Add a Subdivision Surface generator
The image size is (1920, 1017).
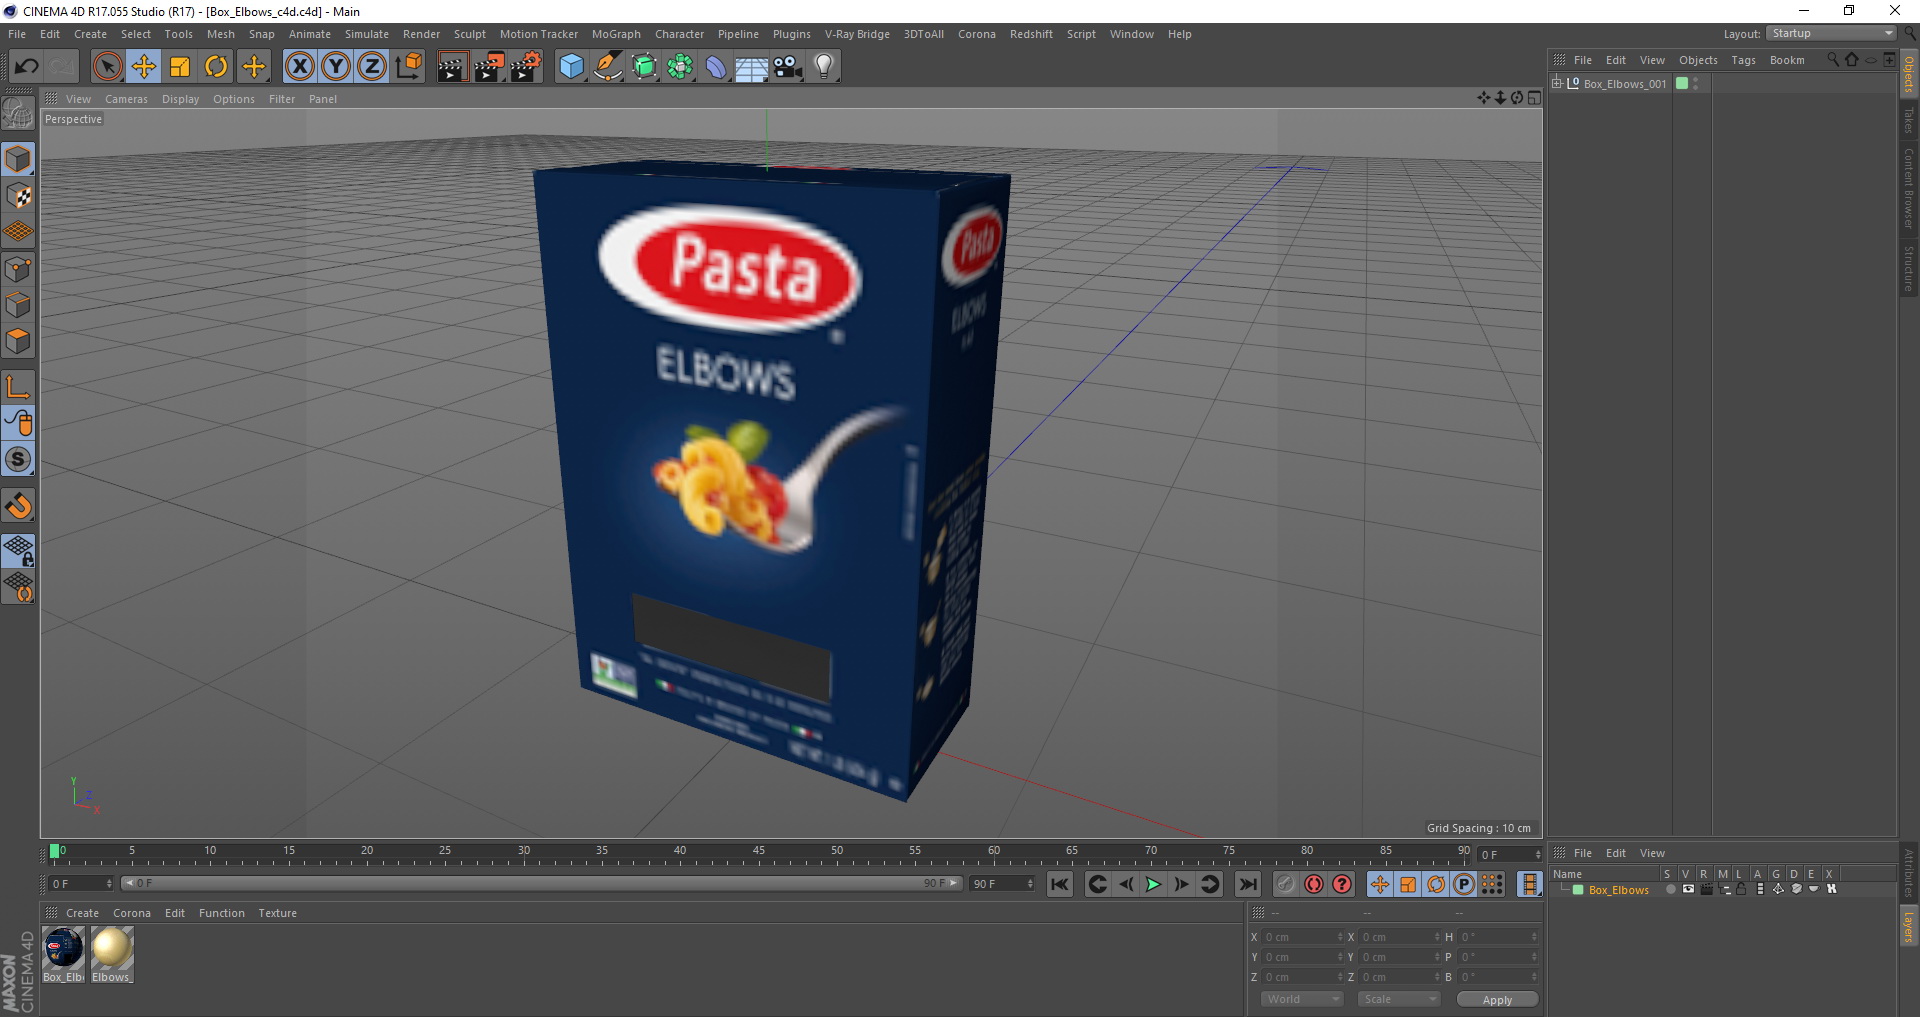[x=644, y=67]
